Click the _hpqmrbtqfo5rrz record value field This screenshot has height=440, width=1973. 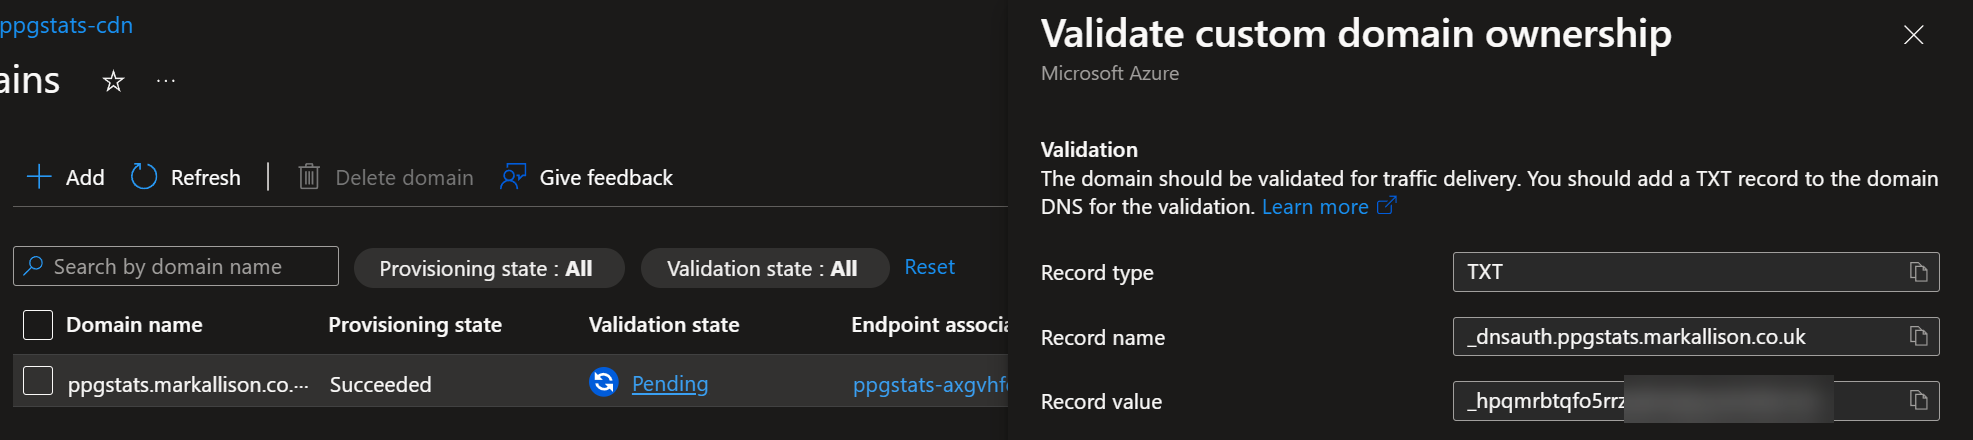click(1696, 401)
